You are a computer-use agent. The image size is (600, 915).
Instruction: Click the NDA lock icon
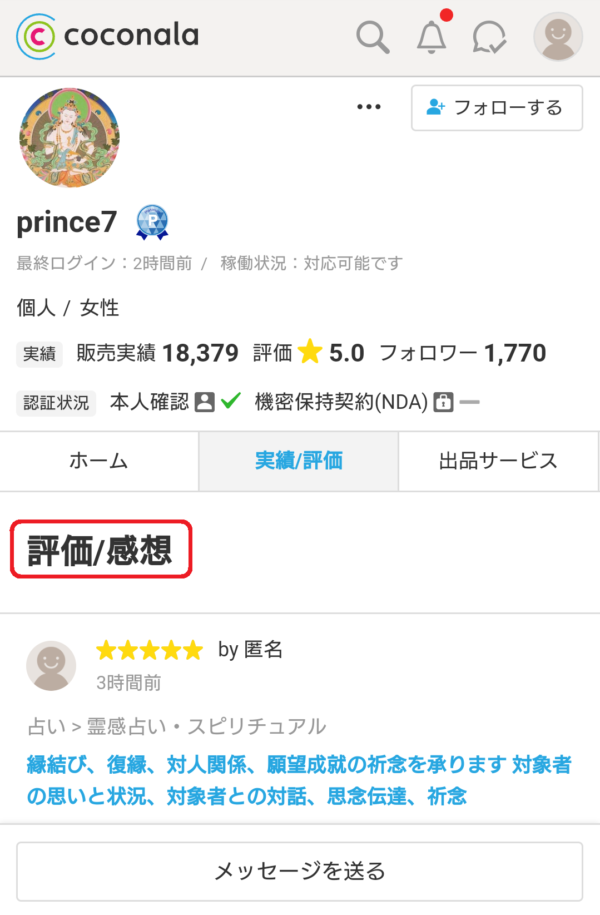443,402
